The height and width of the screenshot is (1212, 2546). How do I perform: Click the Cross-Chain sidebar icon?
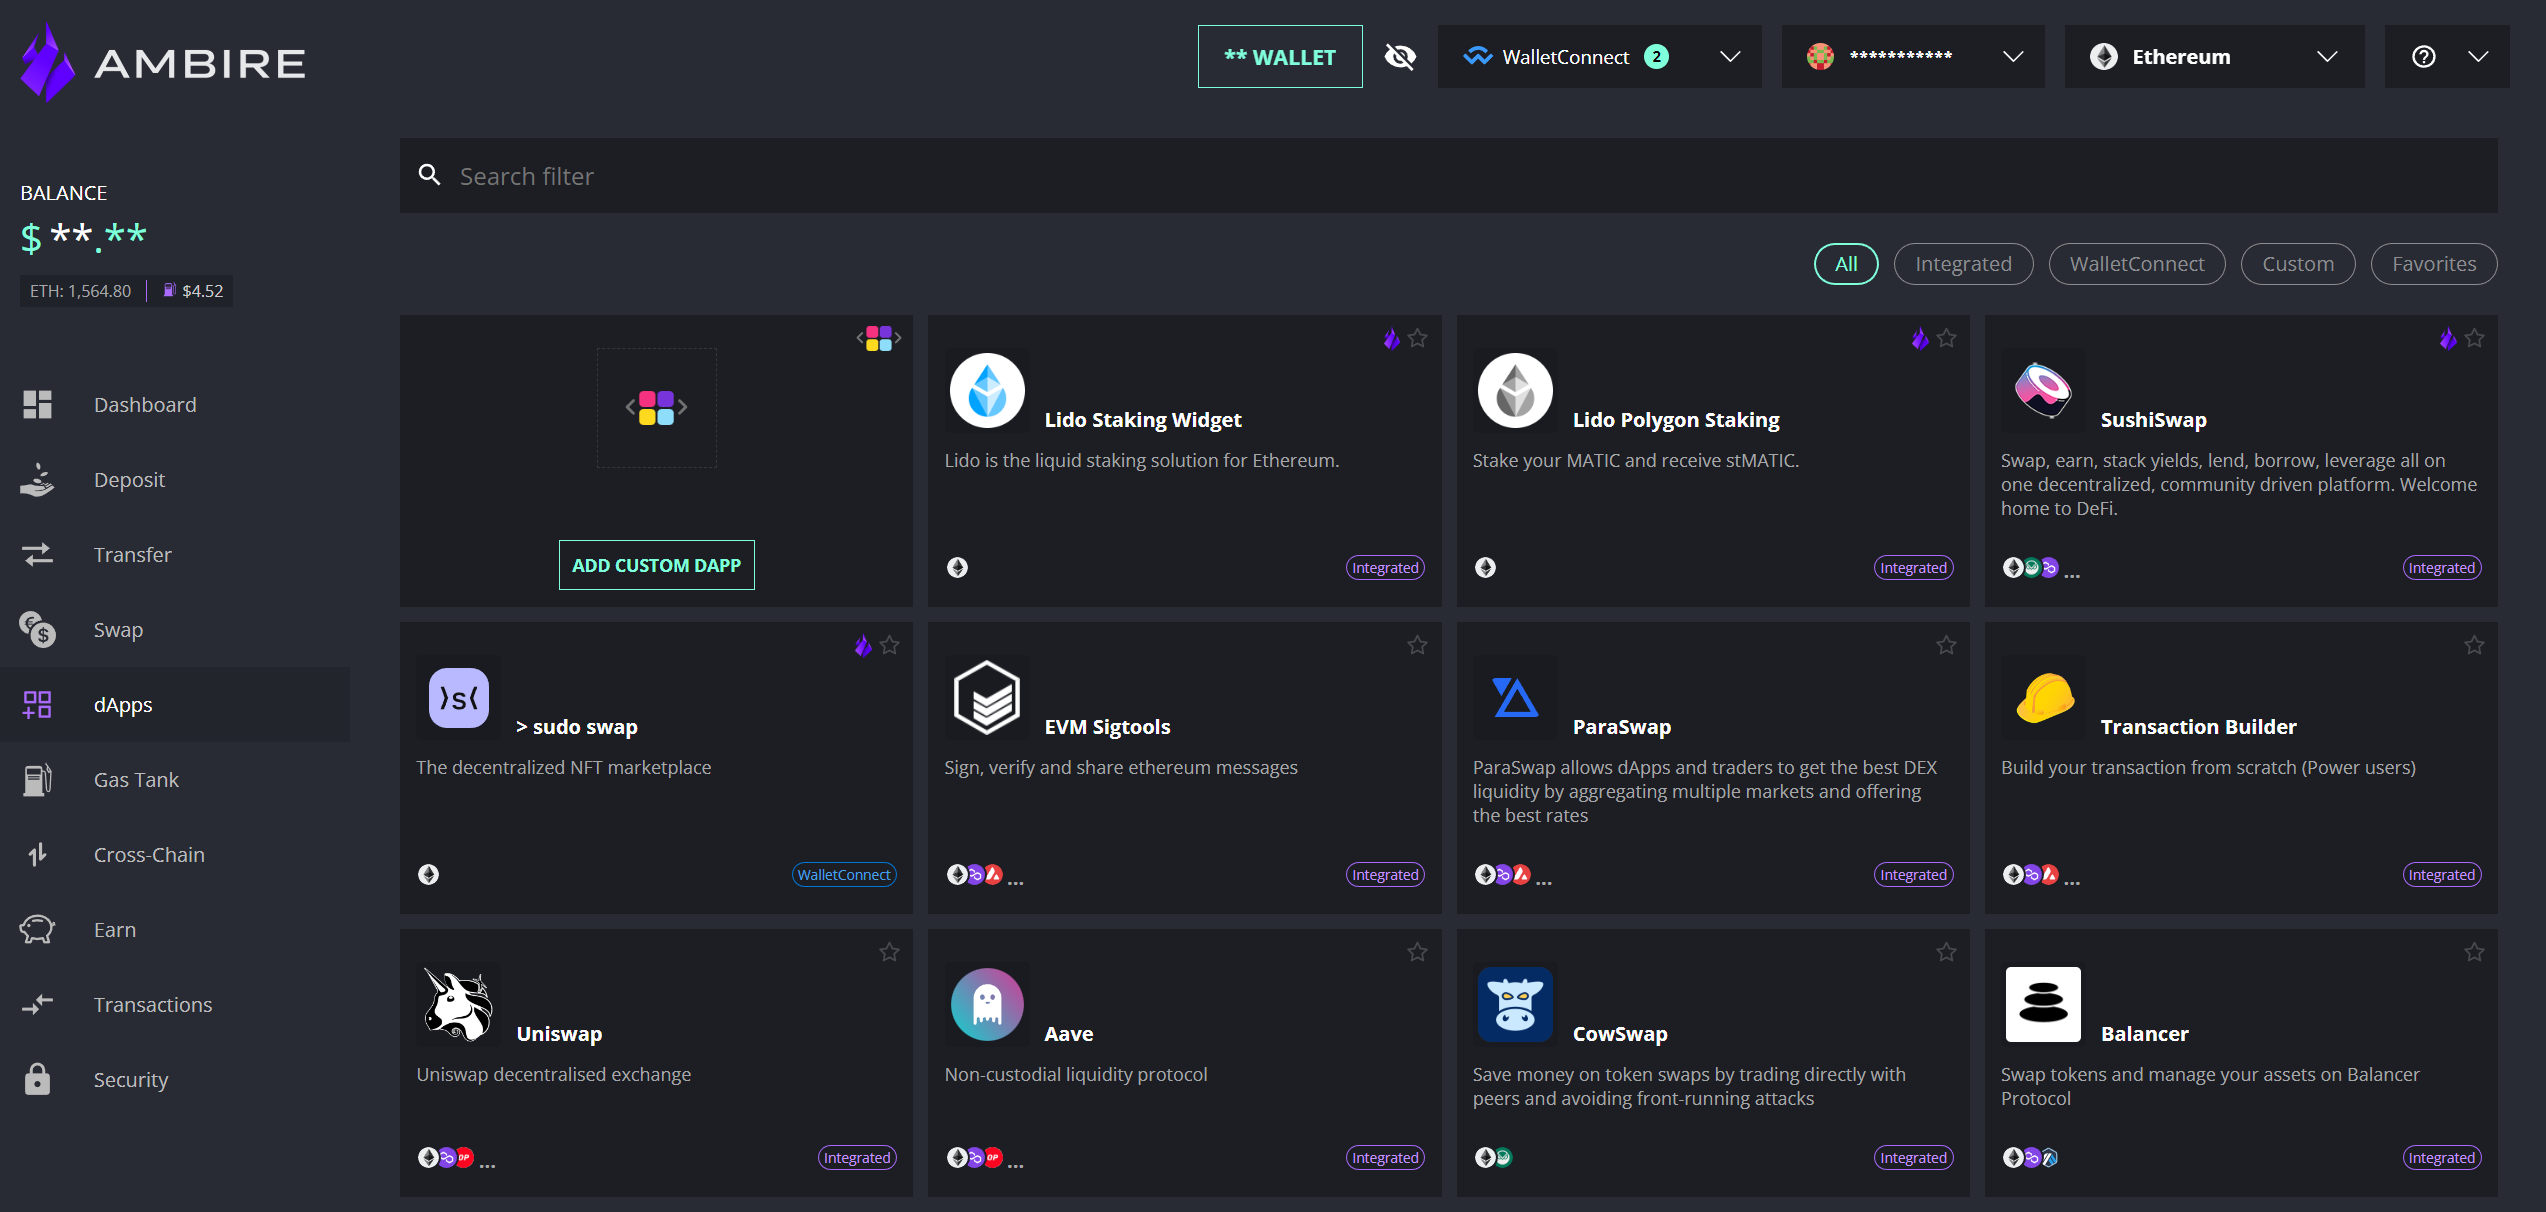[37, 854]
